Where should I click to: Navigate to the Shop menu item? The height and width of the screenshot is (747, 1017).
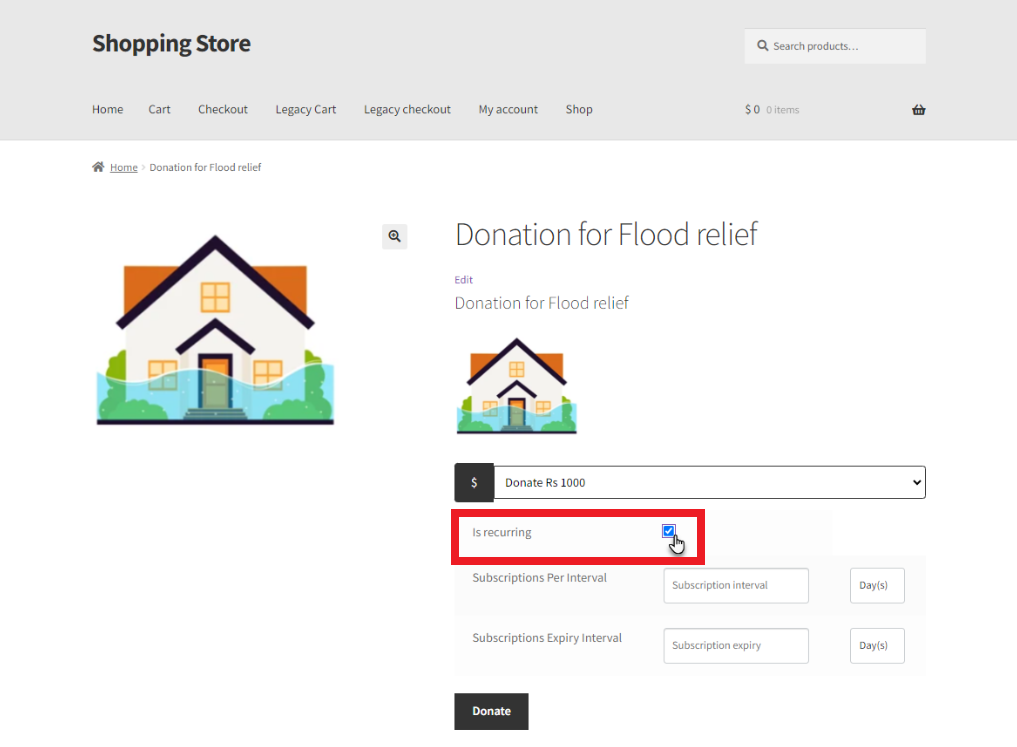click(x=579, y=110)
